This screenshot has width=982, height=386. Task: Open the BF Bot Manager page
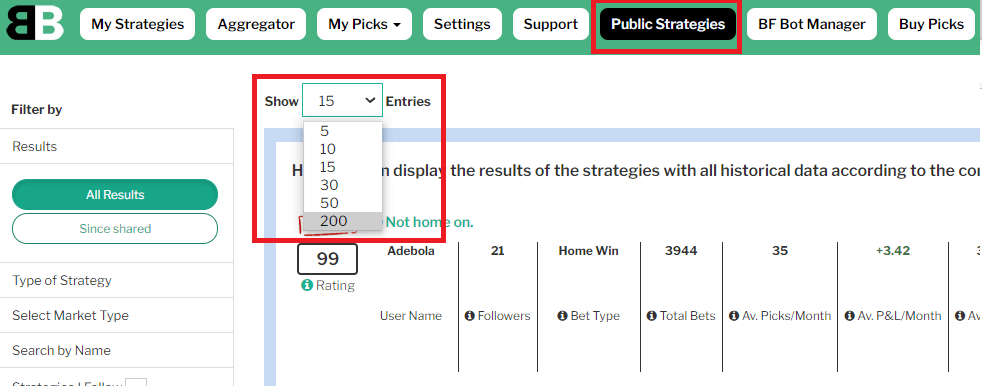click(x=812, y=24)
